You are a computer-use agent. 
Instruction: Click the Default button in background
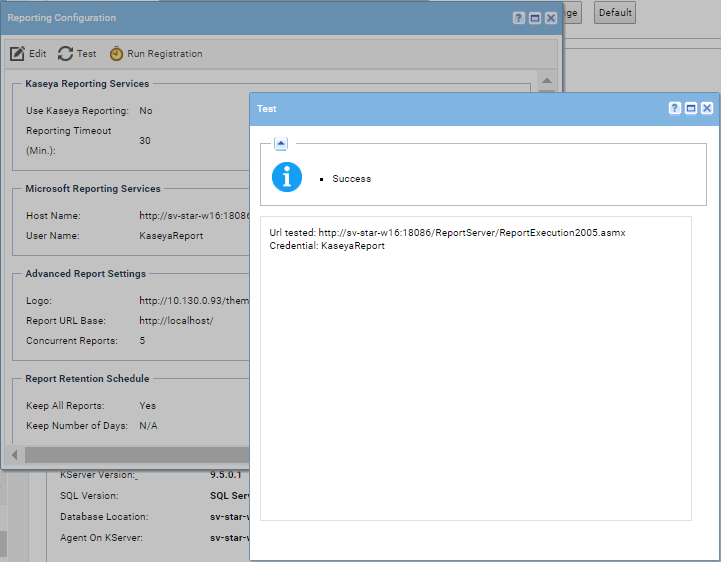[x=615, y=13]
